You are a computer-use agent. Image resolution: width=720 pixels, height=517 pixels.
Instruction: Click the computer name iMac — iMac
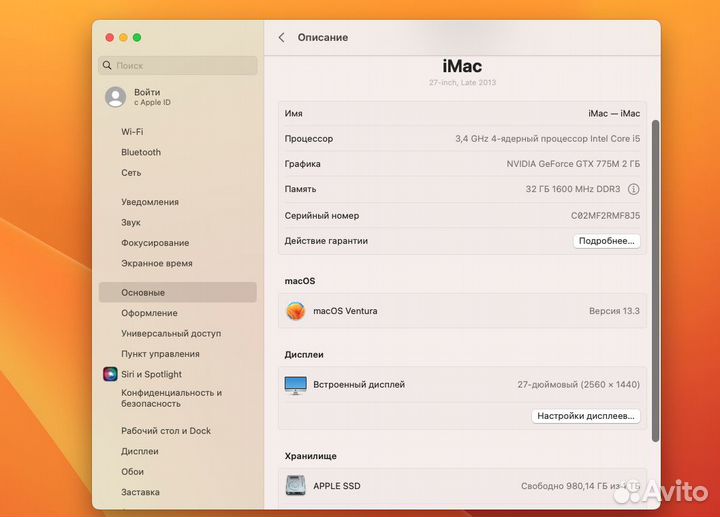tap(614, 113)
